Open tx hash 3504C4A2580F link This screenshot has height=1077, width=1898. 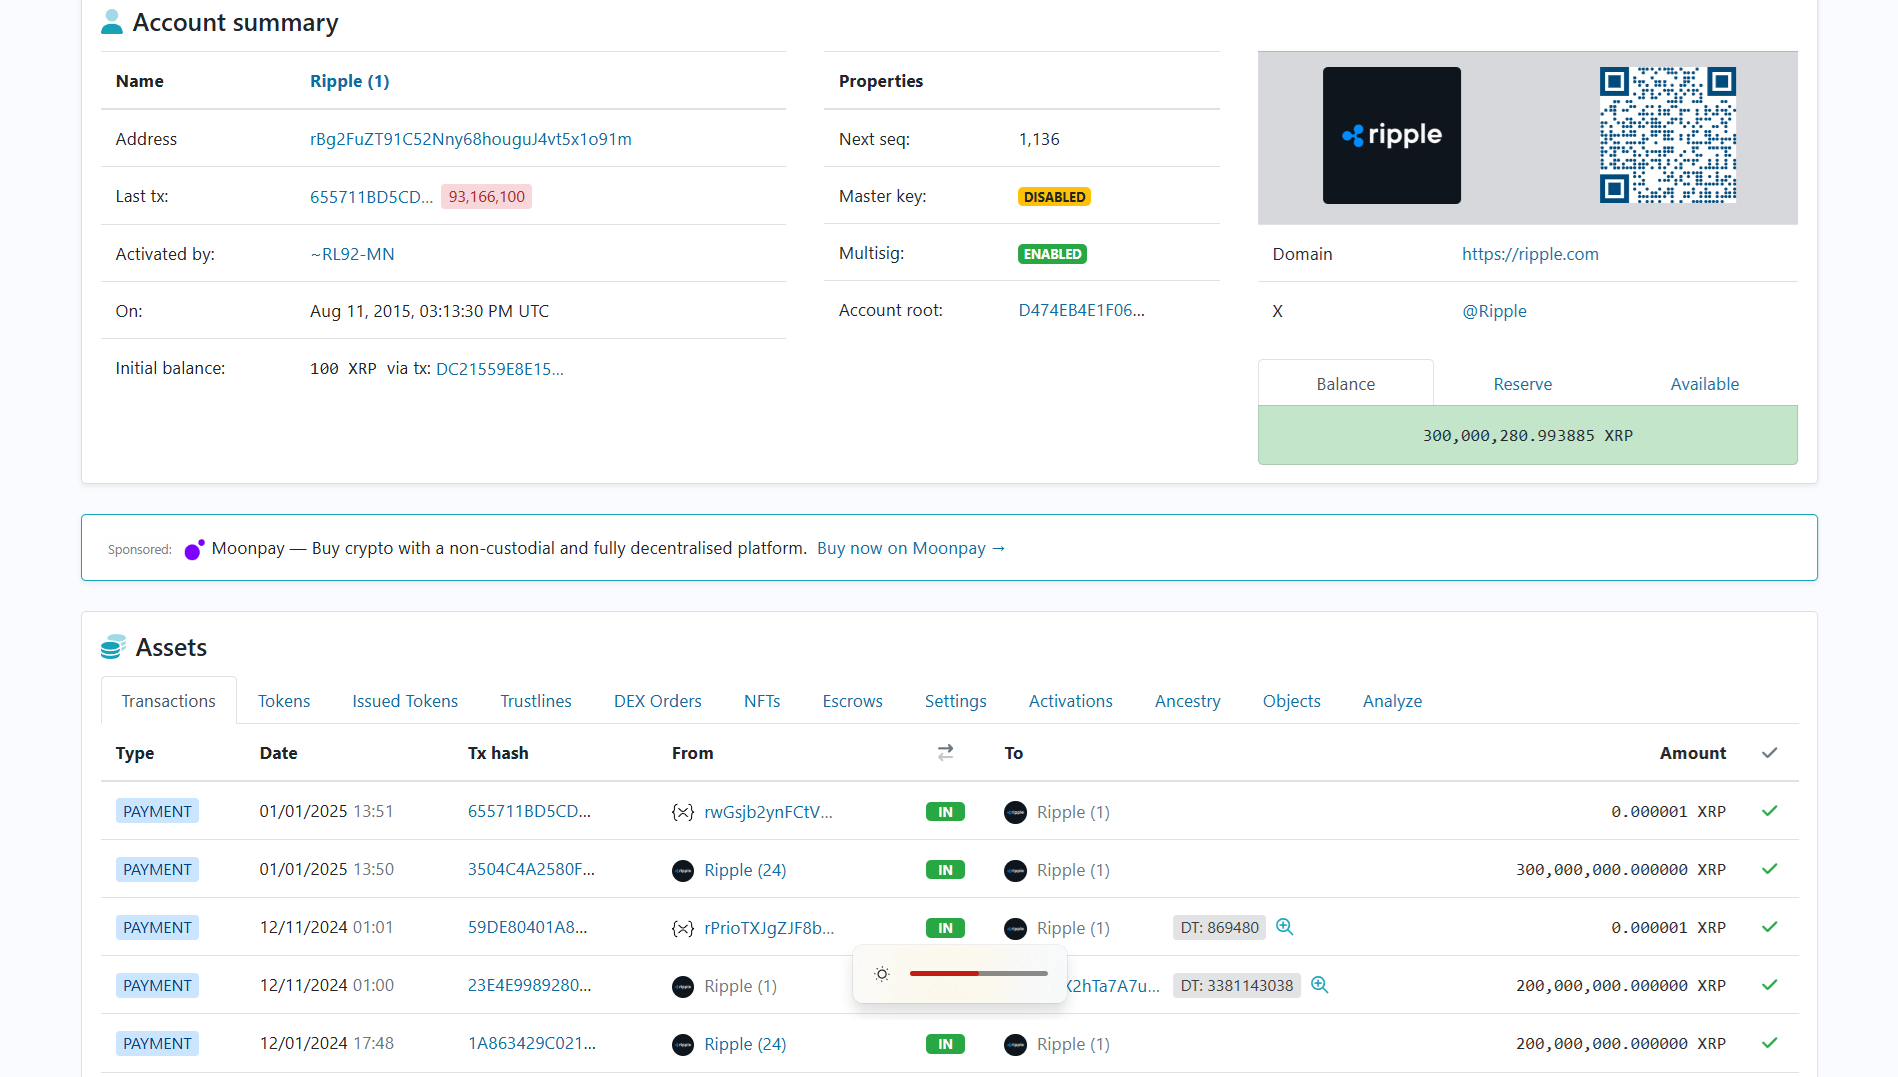click(531, 870)
